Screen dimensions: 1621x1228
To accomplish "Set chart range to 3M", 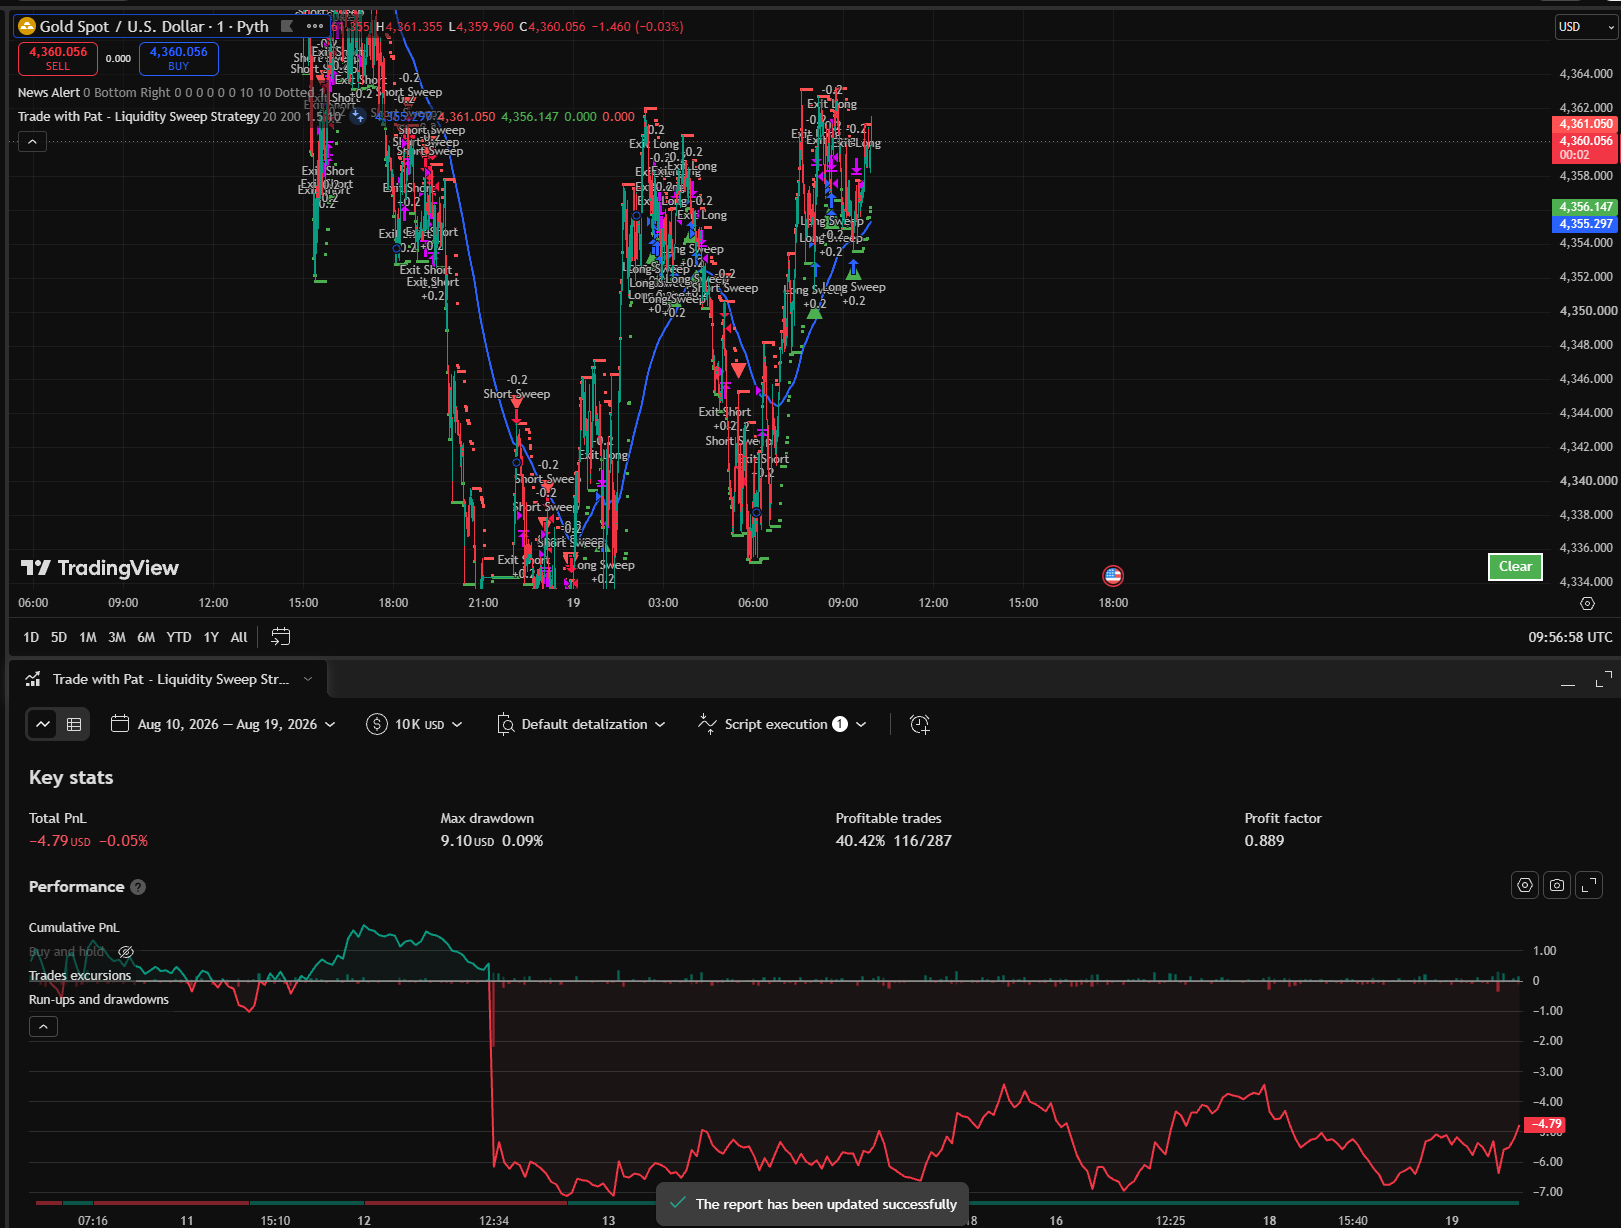I will point(117,637).
